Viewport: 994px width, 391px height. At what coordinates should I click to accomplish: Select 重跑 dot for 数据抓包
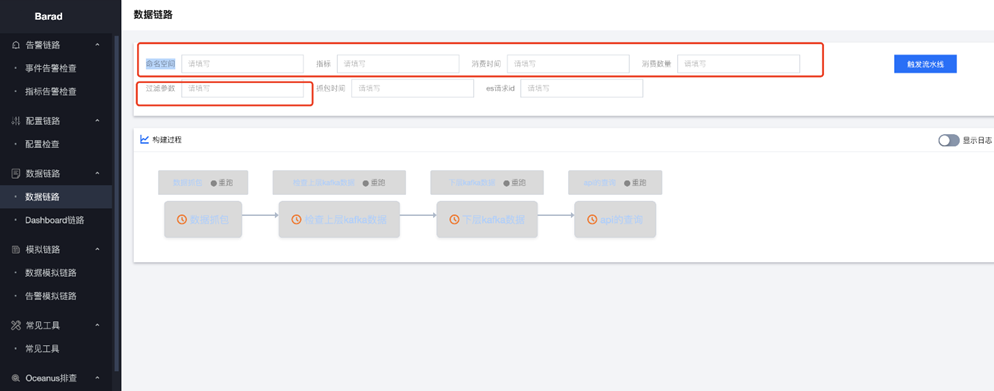click(214, 183)
